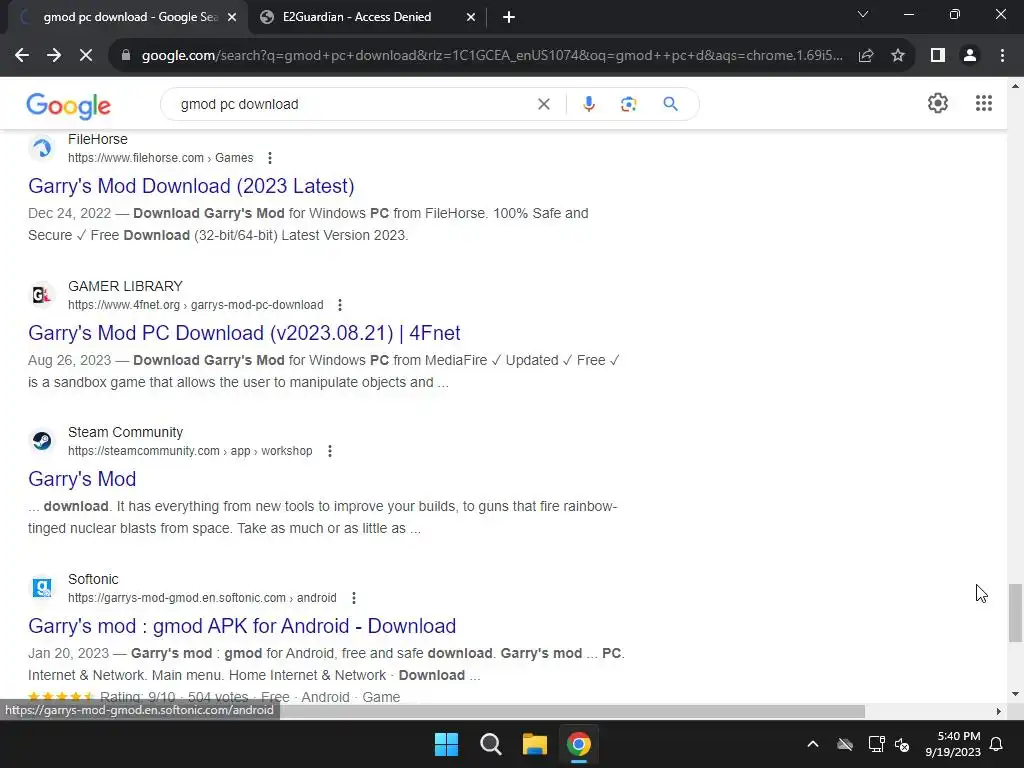Open more options for FileHorse result
The image size is (1024, 768).
pyautogui.click(x=270, y=158)
